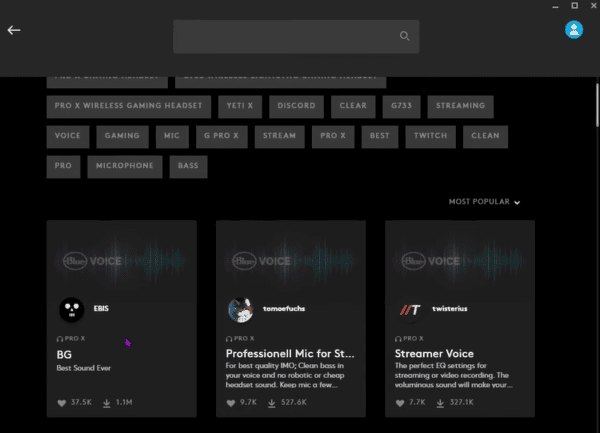Open Blue VOICE thumbnail on Streamer Voice card
Image resolution: width=600 pixels, height=433 pixels.
[x=460, y=261]
